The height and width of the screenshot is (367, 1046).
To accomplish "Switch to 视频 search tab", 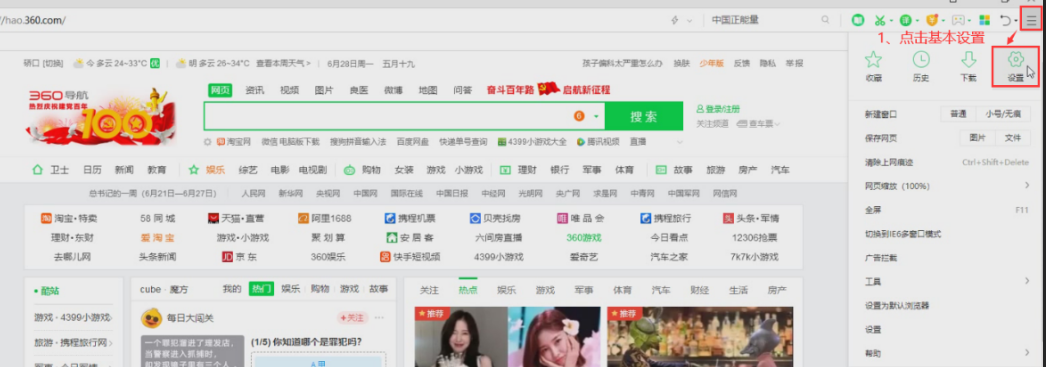I will [290, 91].
